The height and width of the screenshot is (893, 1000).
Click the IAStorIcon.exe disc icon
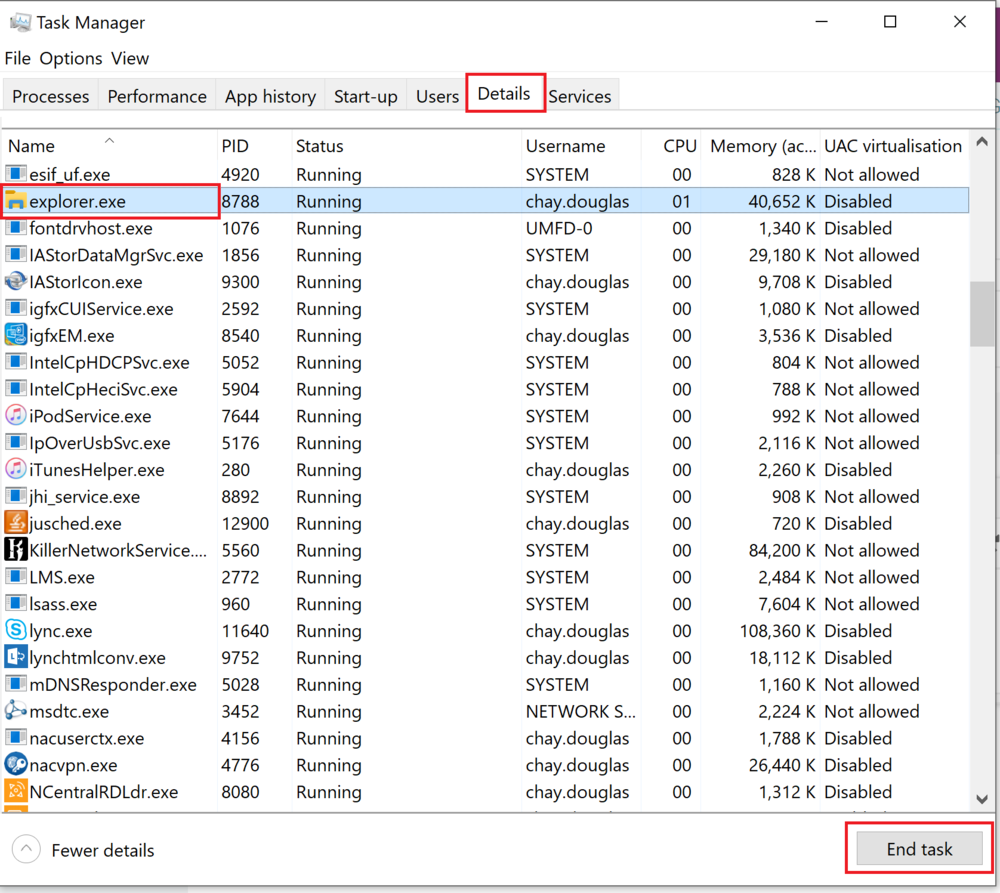14,282
